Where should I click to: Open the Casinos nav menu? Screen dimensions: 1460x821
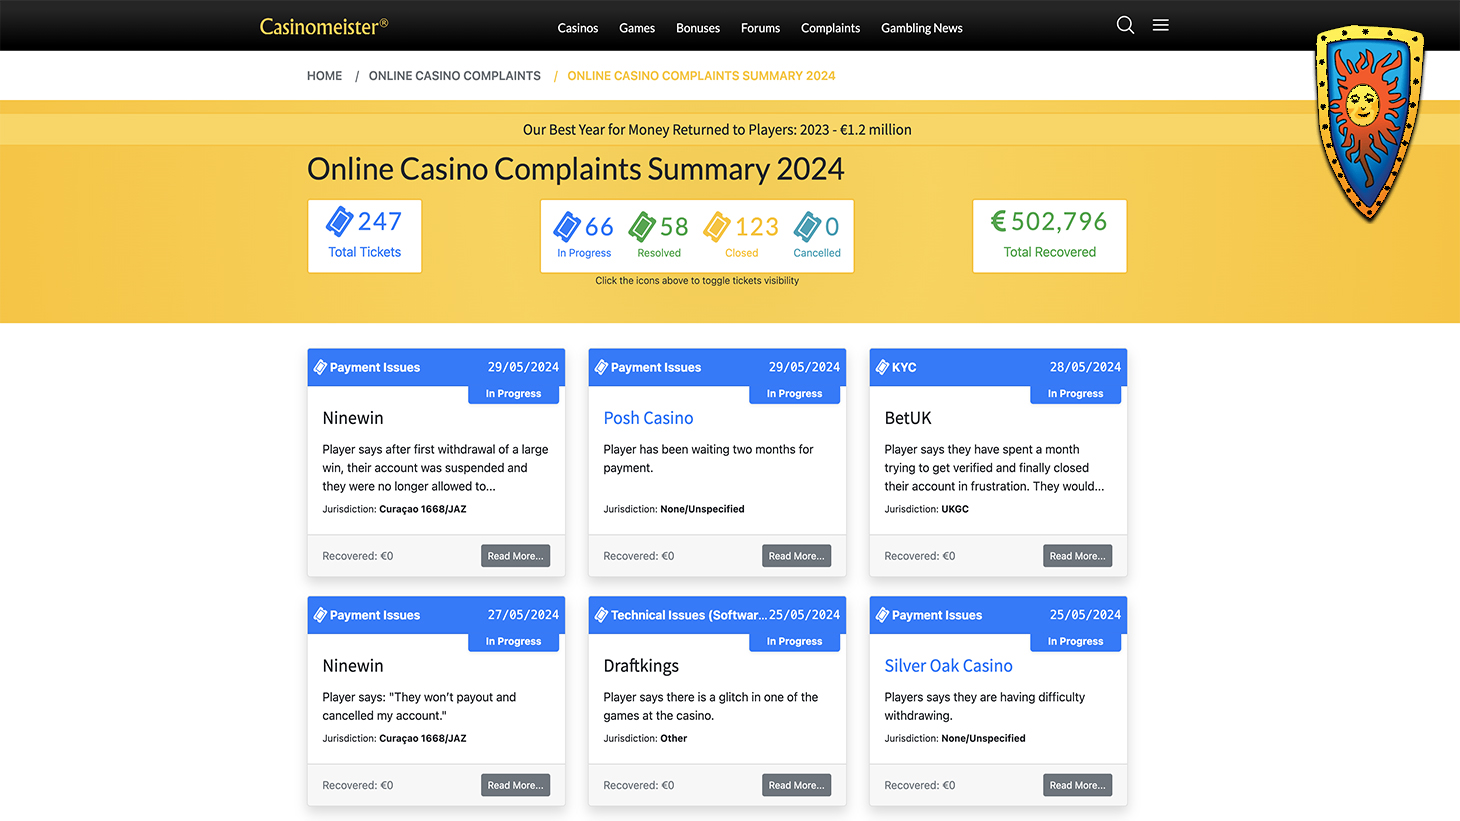point(578,28)
